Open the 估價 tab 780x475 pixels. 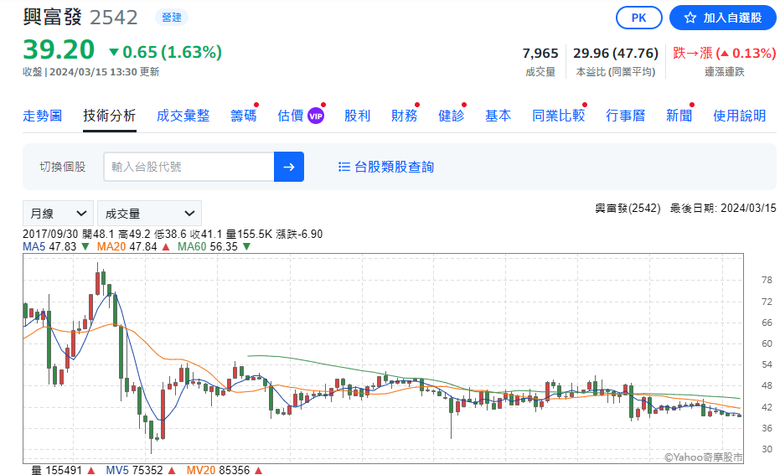pos(291,116)
